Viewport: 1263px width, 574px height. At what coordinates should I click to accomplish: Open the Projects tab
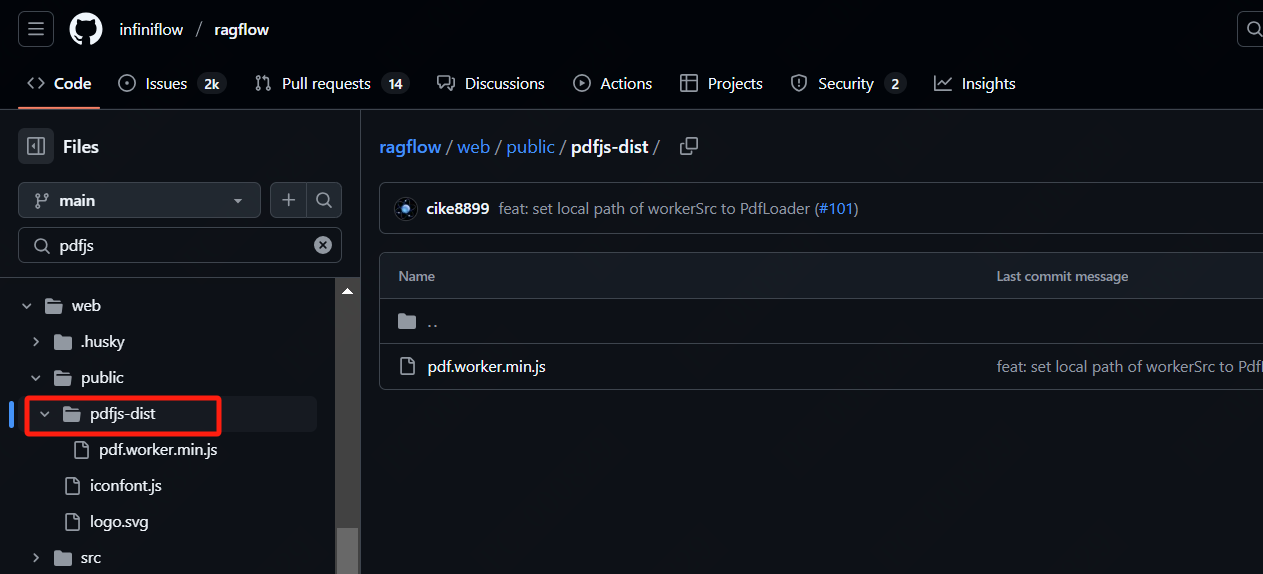(x=721, y=84)
